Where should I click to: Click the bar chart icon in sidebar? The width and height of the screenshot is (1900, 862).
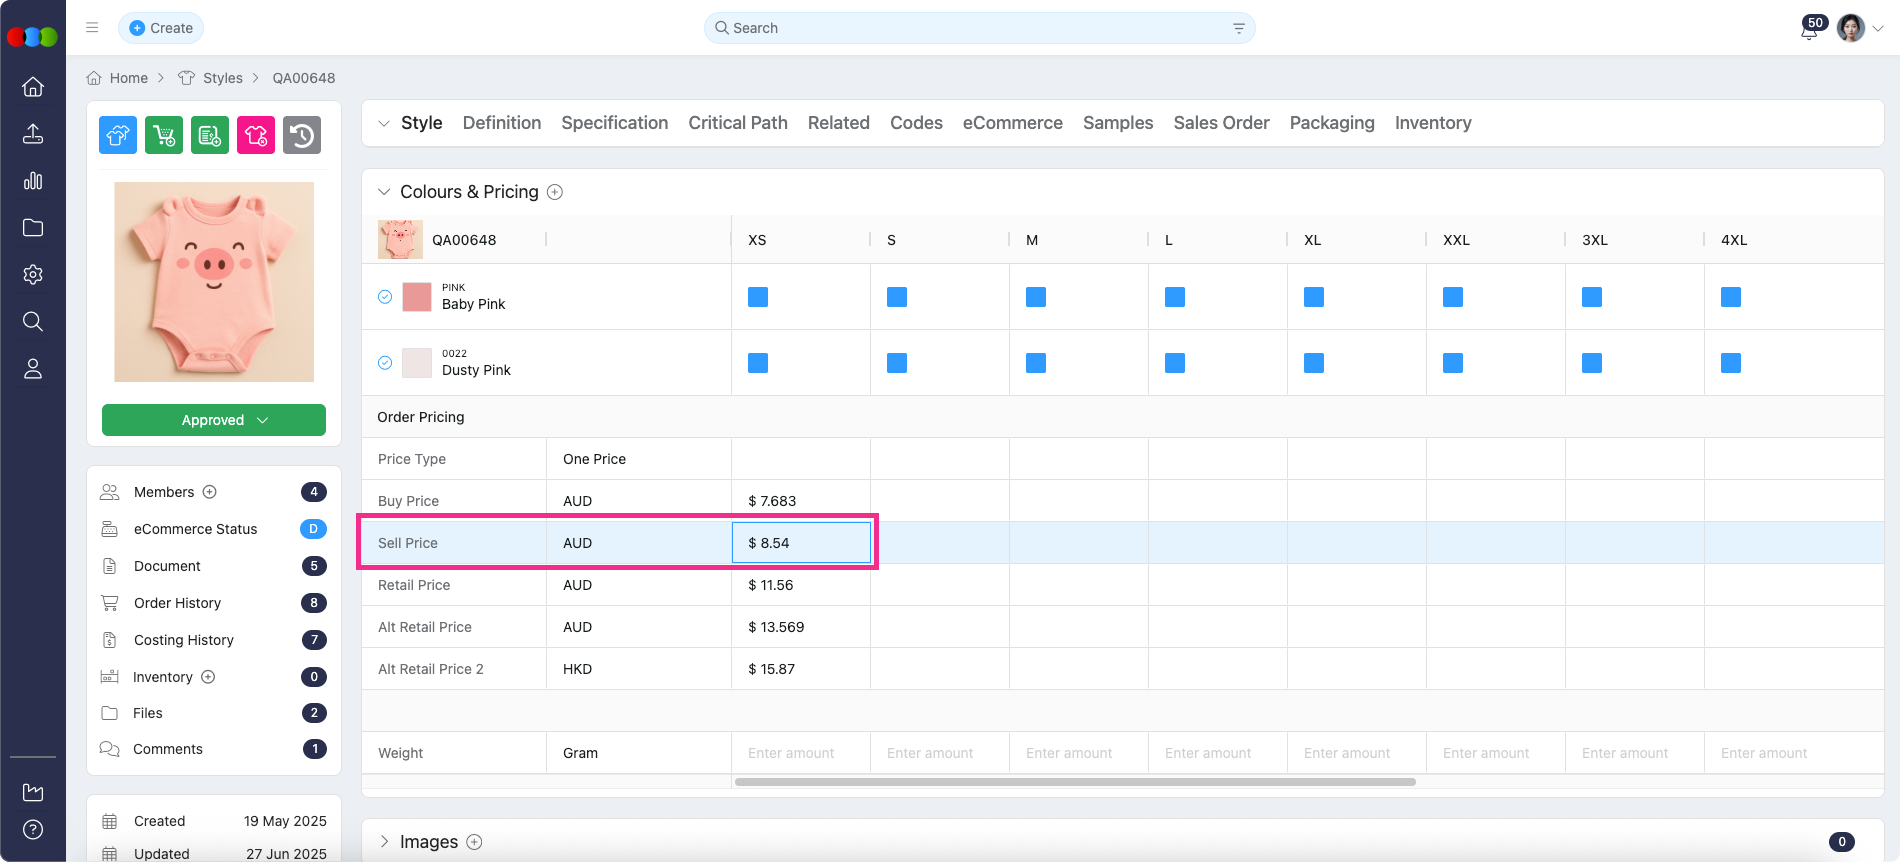pos(33,181)
